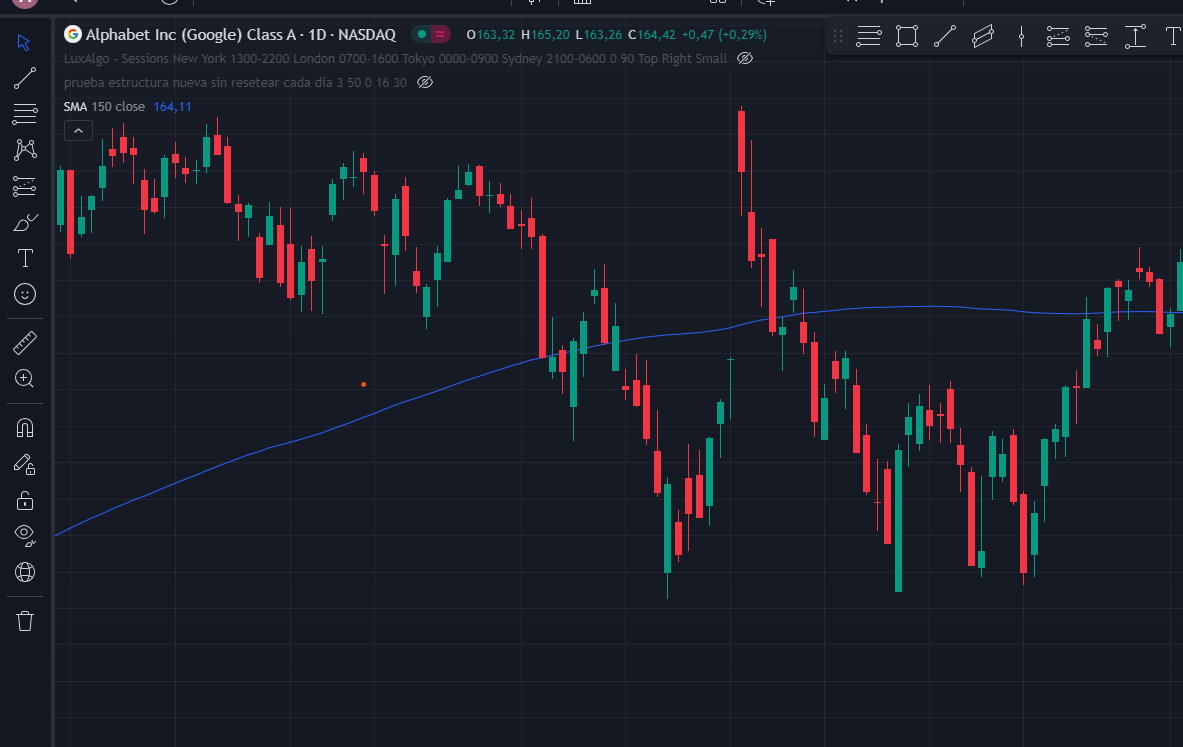This screenshot has width=1183, height=747.
Task: Pick short position tool from favorites toolbar
Action: coord(1096,36)
